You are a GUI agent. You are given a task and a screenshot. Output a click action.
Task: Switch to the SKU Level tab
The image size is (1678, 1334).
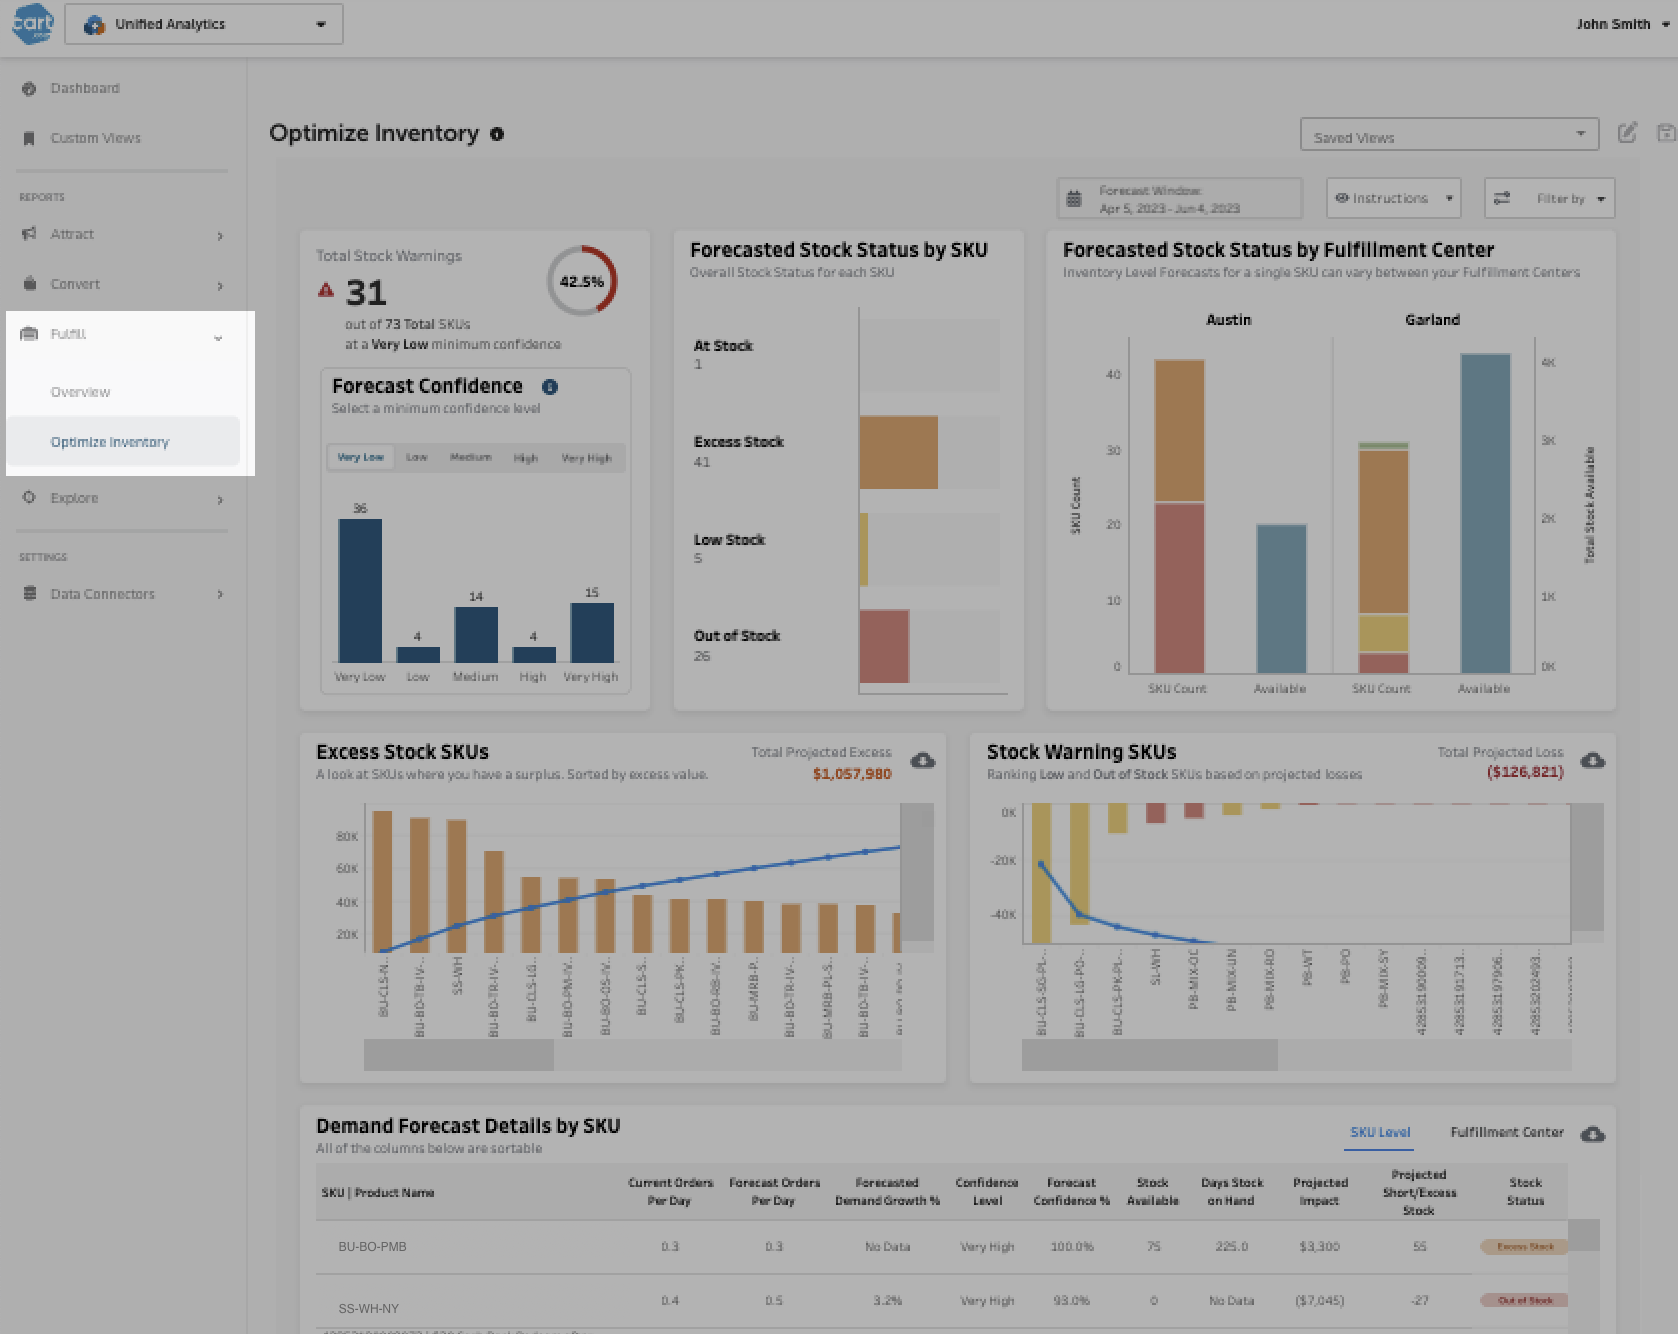pos(1380,1132)
